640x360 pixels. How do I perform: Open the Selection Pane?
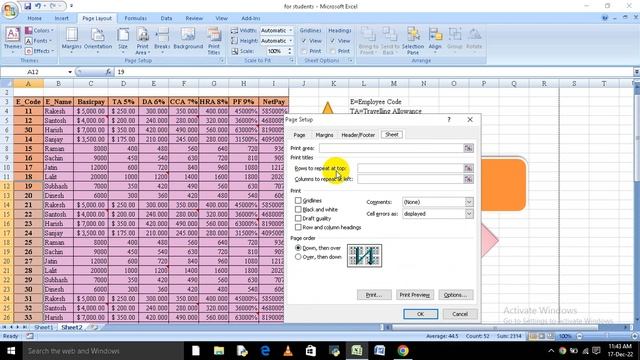tap(413, 40)
